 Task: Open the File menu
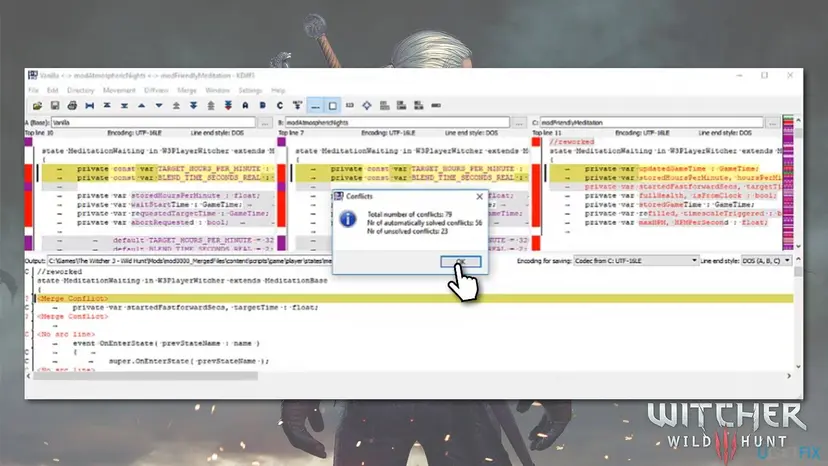click(33, 90)
